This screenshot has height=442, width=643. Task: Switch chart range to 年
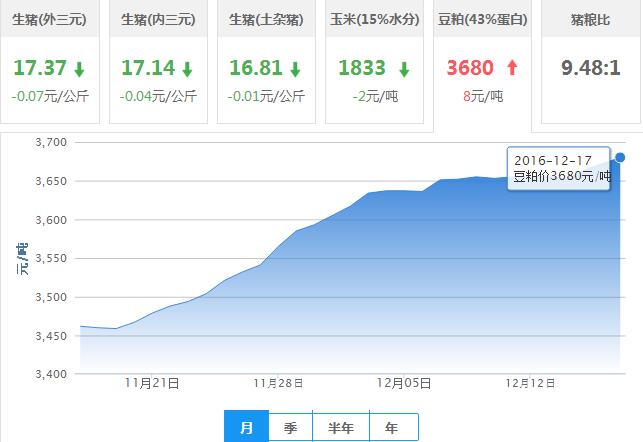point(394,428)
